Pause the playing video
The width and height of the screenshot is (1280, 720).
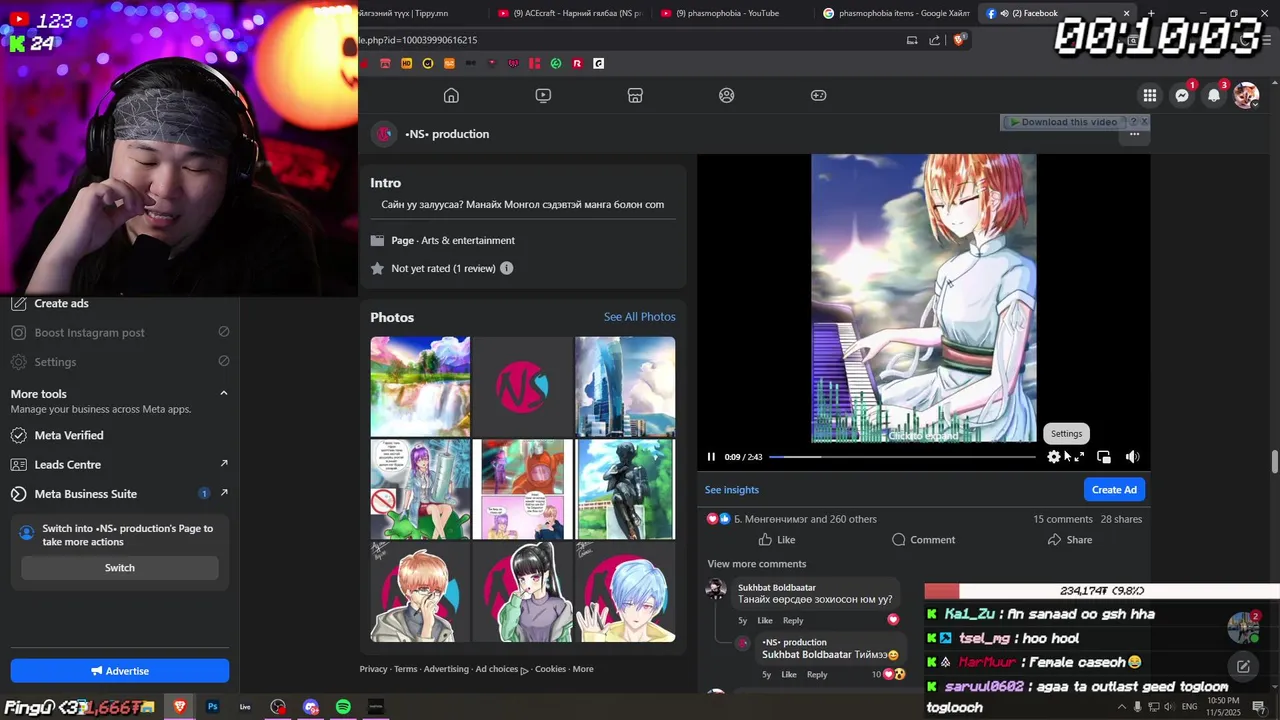711,457
